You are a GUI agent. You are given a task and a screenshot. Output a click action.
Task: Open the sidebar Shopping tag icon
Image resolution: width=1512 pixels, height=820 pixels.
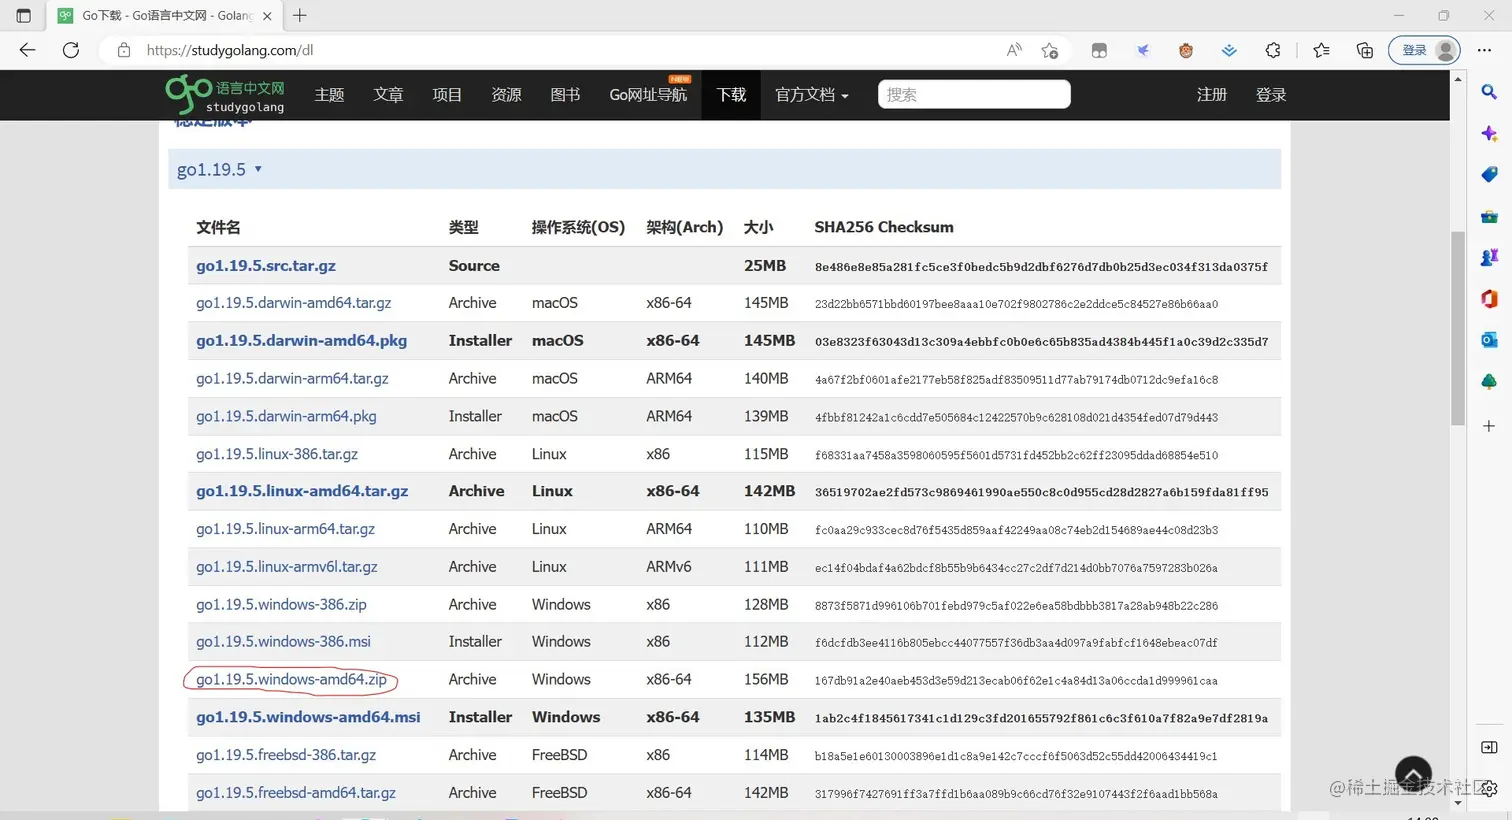click(1489, 175)
